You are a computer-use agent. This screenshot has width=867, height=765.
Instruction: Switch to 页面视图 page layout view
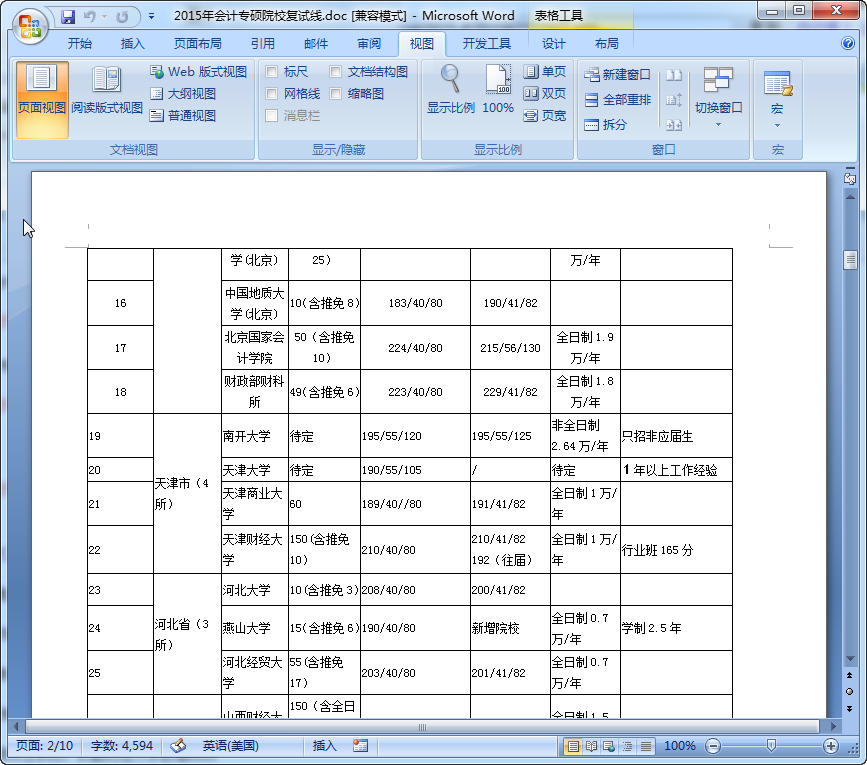[x=42, y=99]
